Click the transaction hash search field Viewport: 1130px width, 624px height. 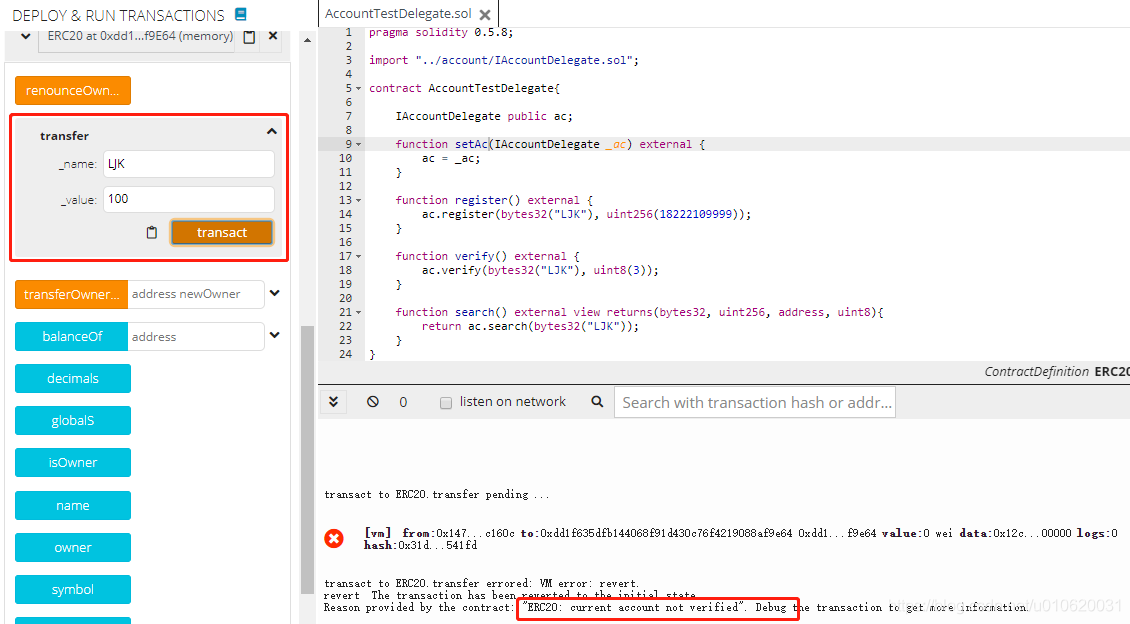click(x=755, y=402)
